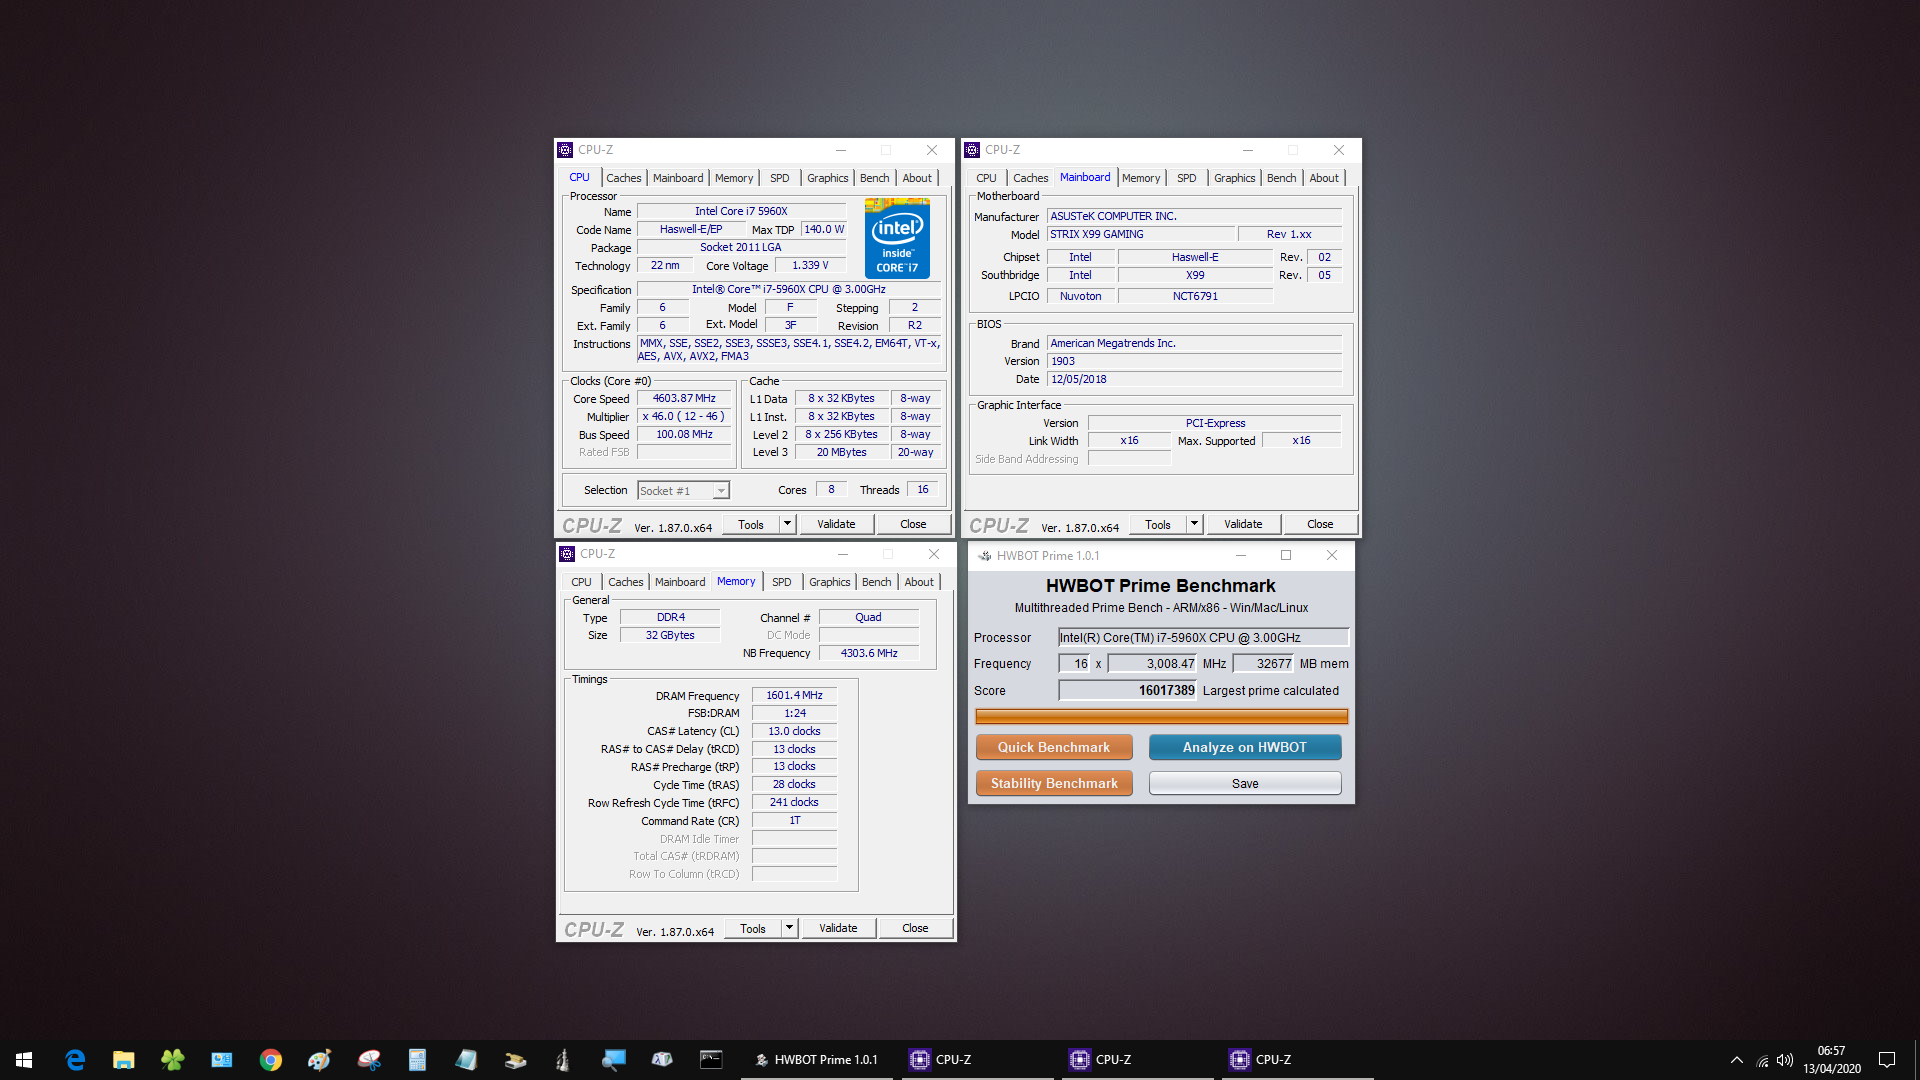Switch to the Caches tab in the CPU window

pyautogui.click(x=623, y=178)
